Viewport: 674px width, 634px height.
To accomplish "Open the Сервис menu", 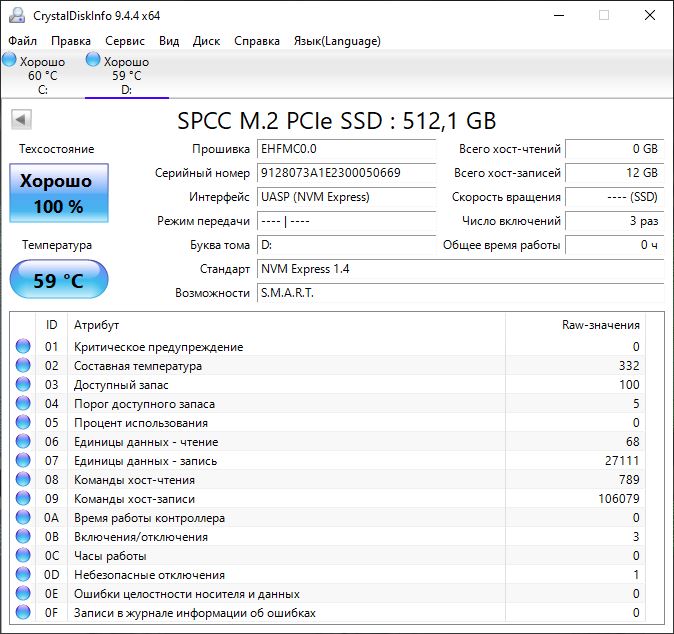I will click(x=124, y=41).
